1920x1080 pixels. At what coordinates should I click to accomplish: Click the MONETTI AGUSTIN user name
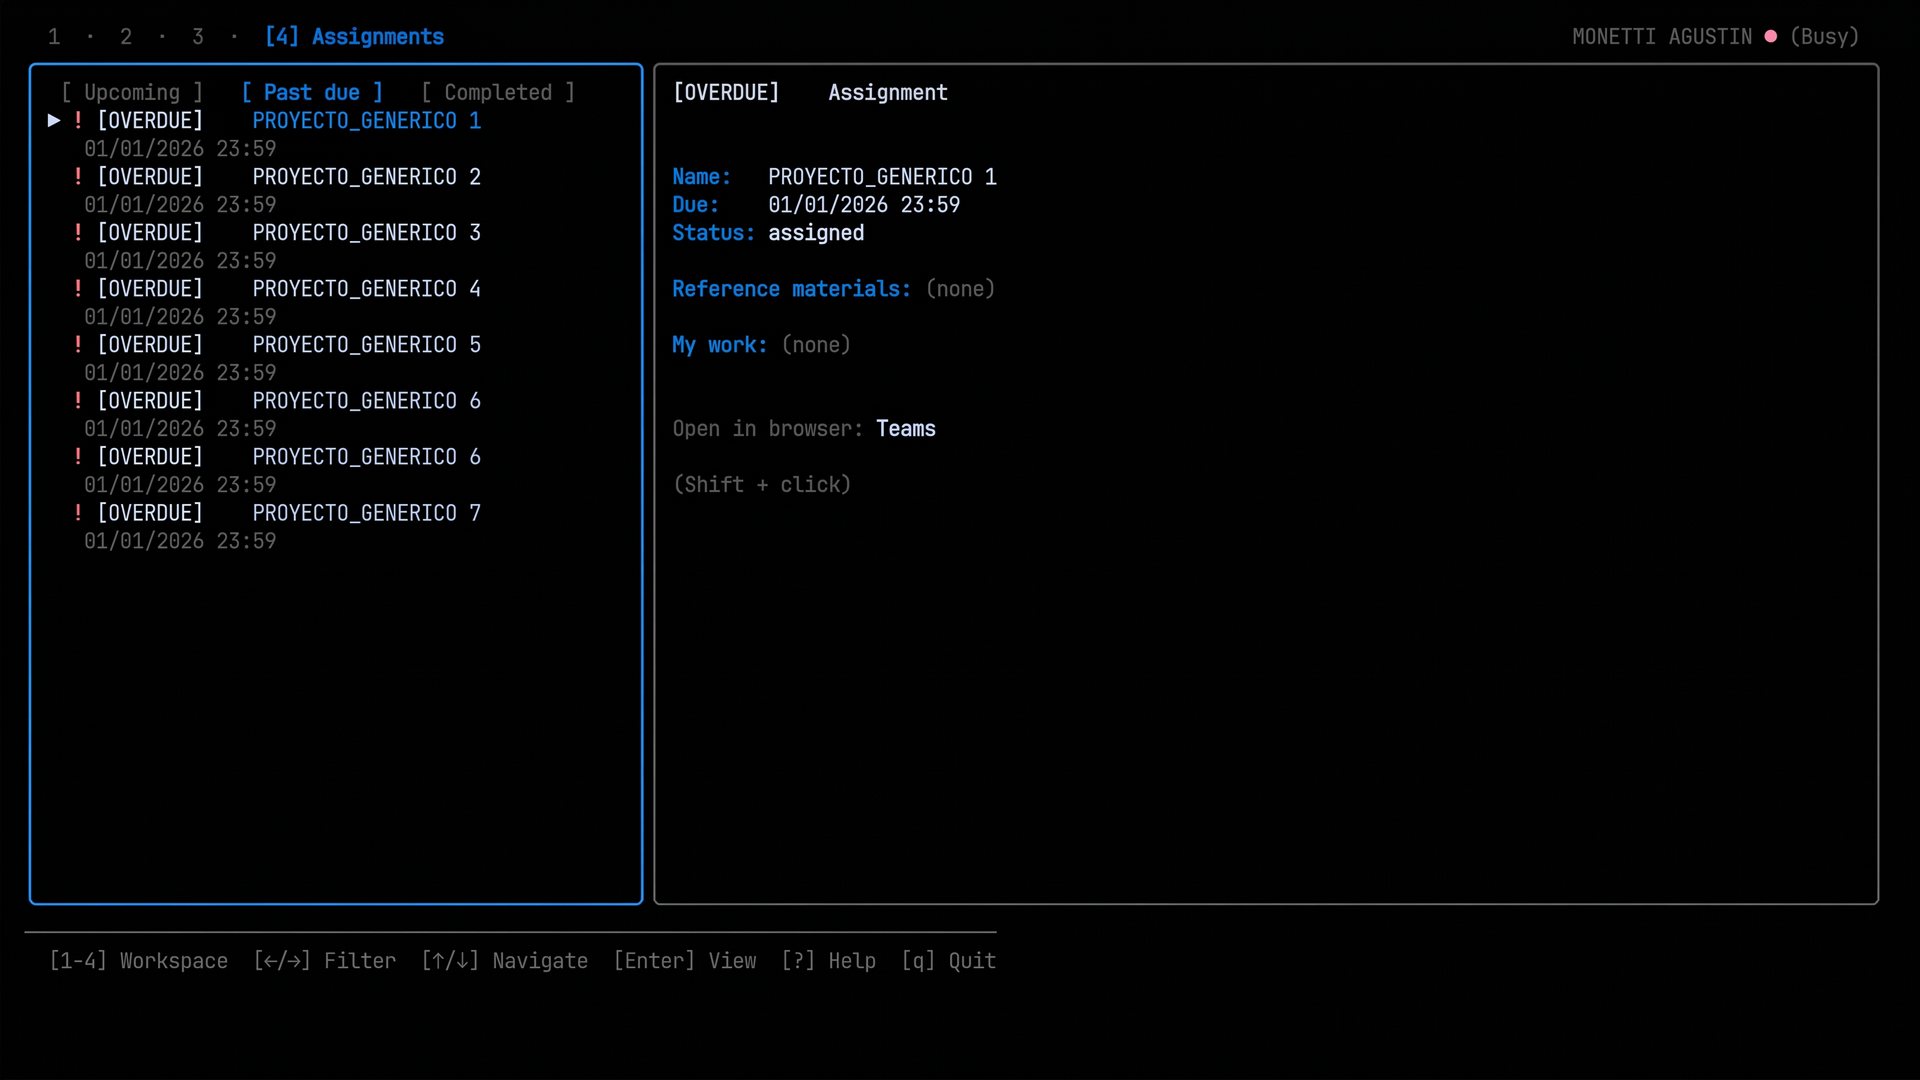(1662, 37)
